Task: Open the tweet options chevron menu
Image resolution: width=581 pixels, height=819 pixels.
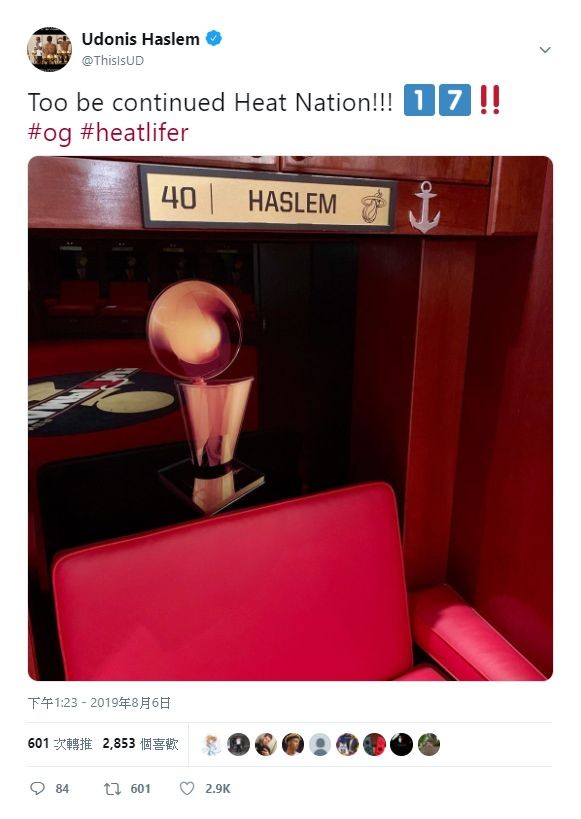Action: click(545, 50)
